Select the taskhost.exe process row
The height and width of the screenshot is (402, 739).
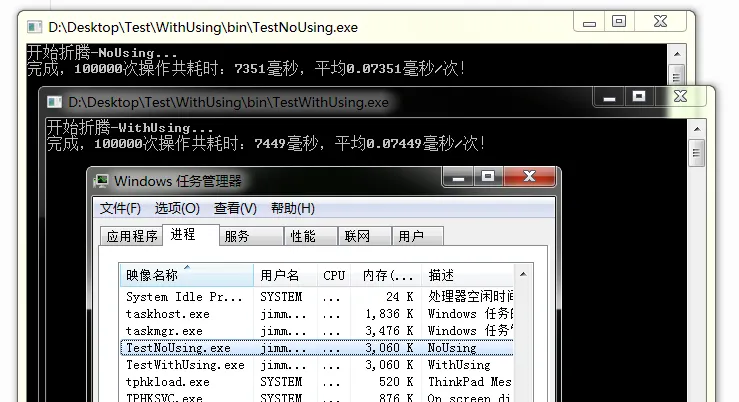[x=317, y=314]
